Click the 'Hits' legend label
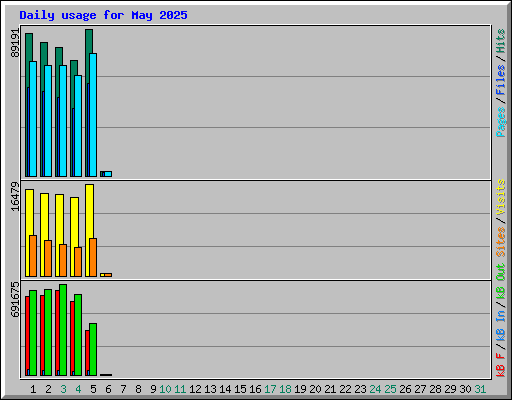This screenshot has width=512, height=400. pyautogui.click(x=501, y=41)
